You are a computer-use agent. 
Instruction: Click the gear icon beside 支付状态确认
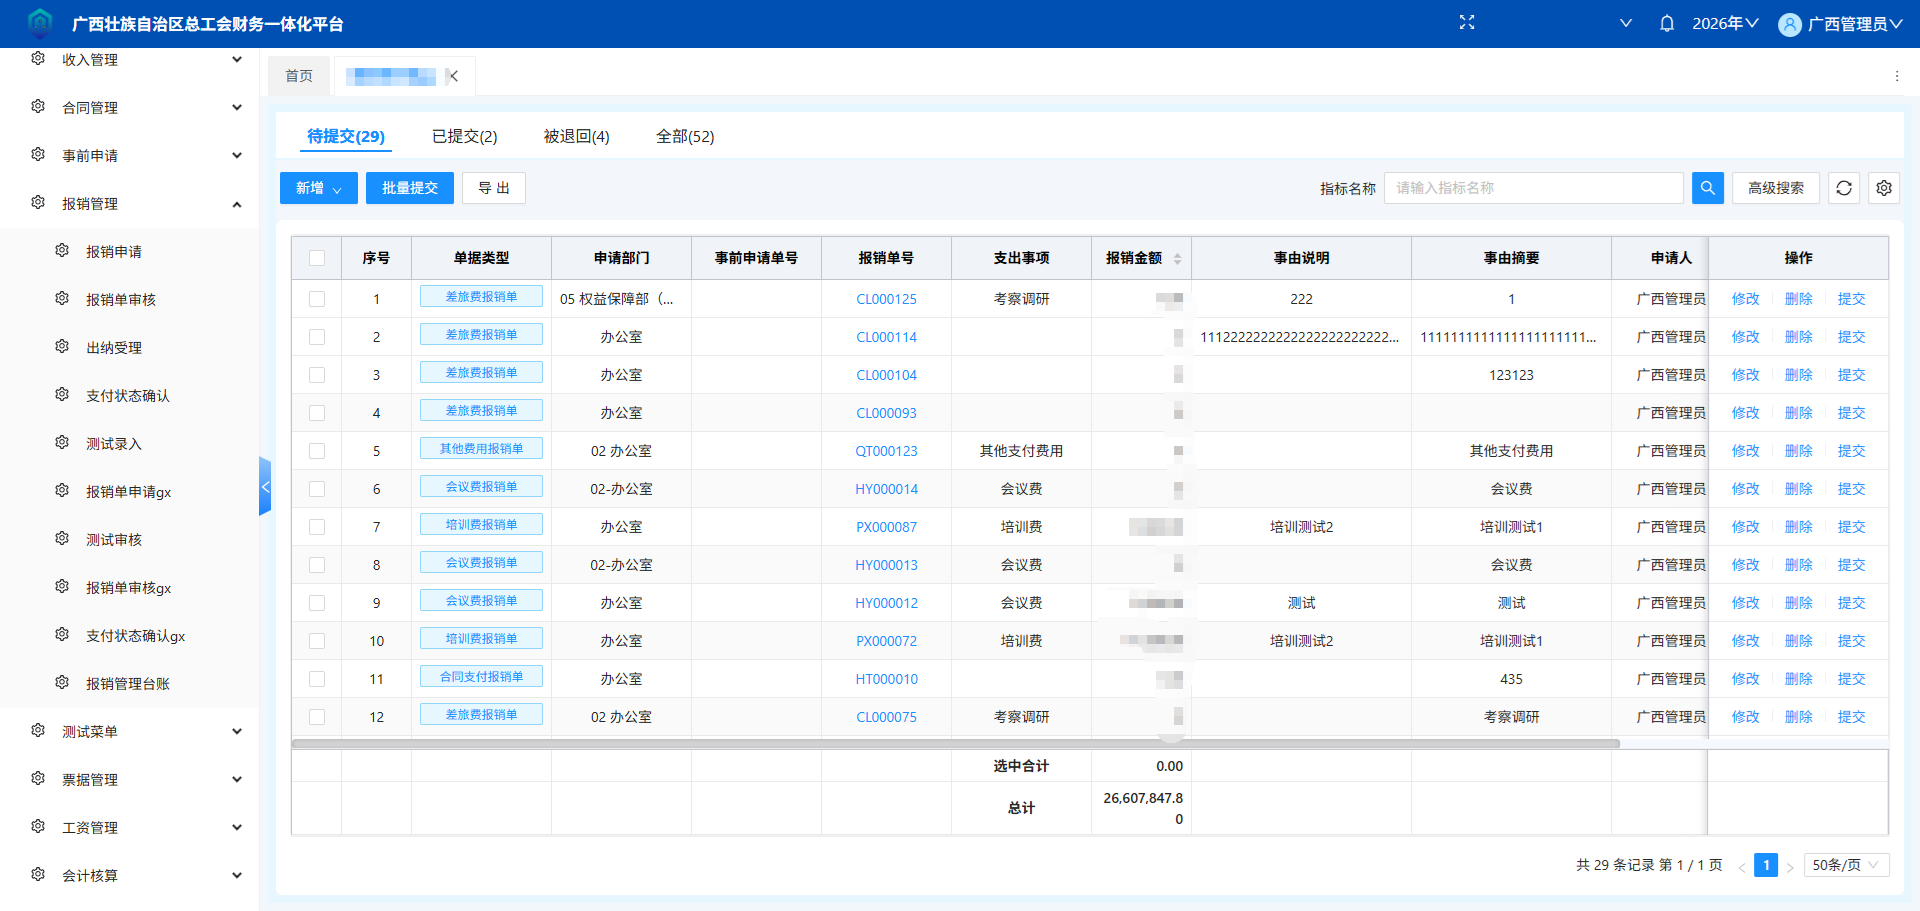point(62,395)
